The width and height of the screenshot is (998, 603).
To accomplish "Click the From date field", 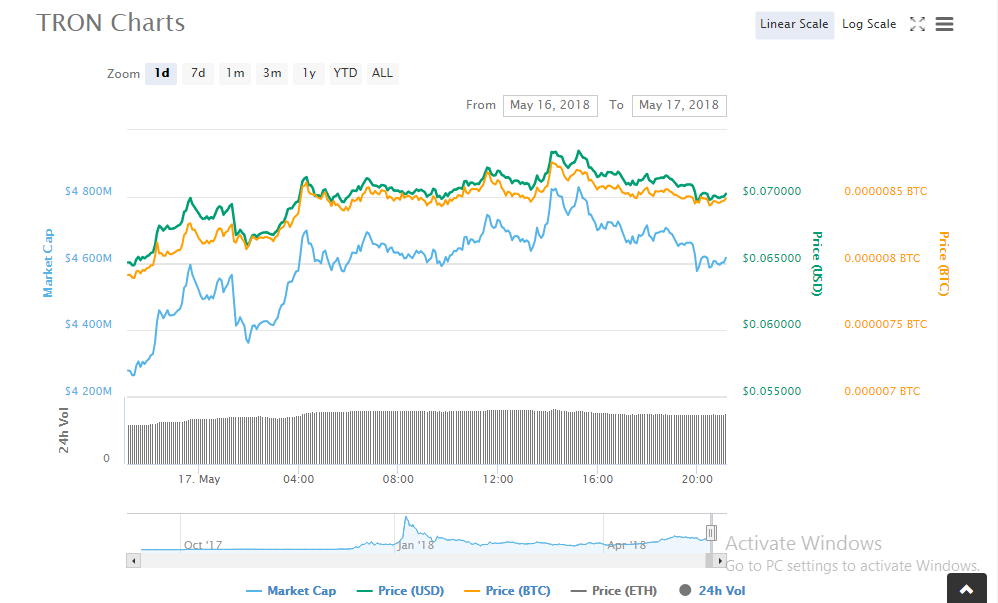I will (x=550, y=105).
